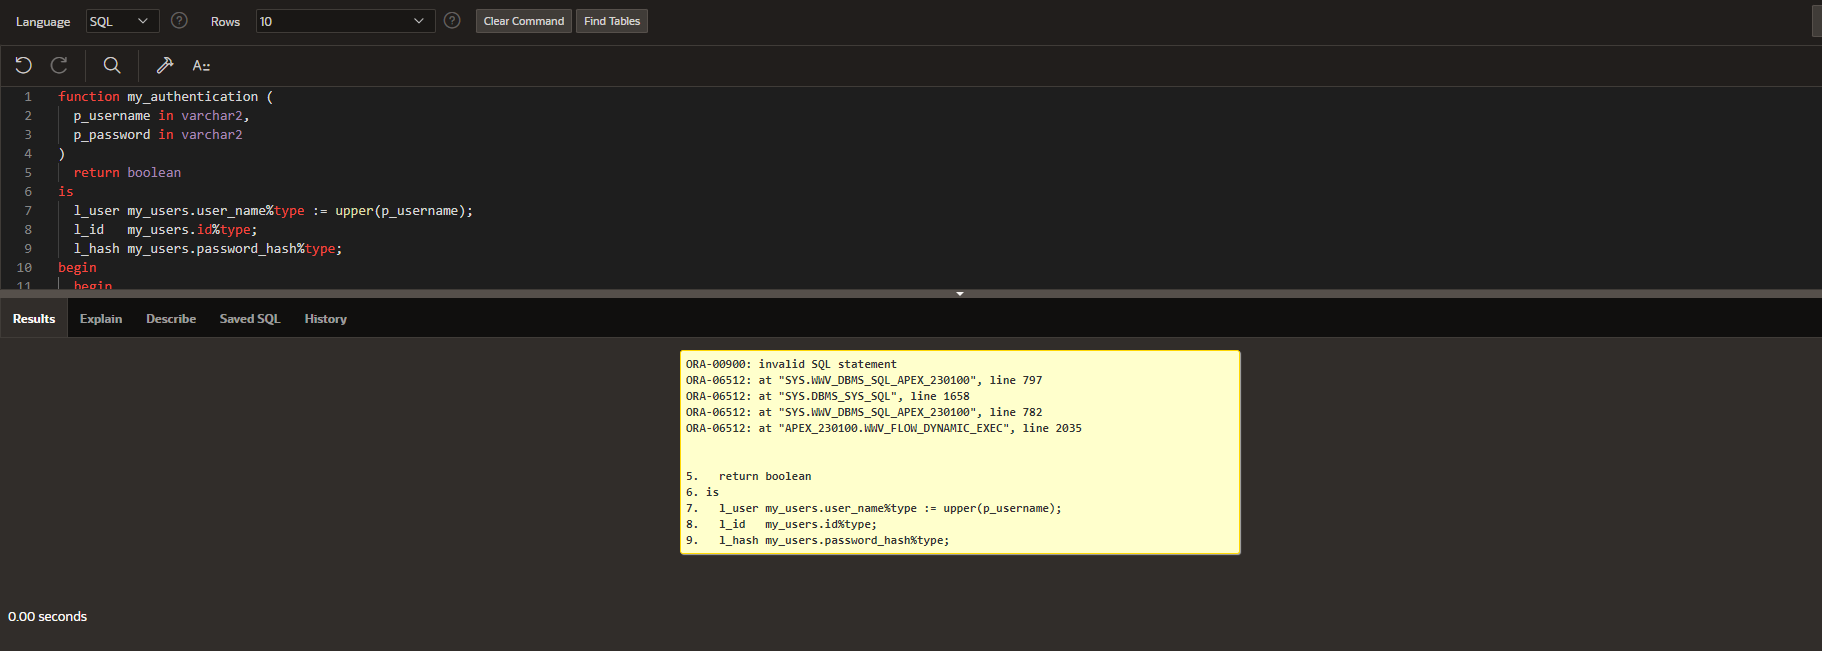Click error line mentioning 'line 782'
1822x651 pixels.
click(x=864, y=412)
